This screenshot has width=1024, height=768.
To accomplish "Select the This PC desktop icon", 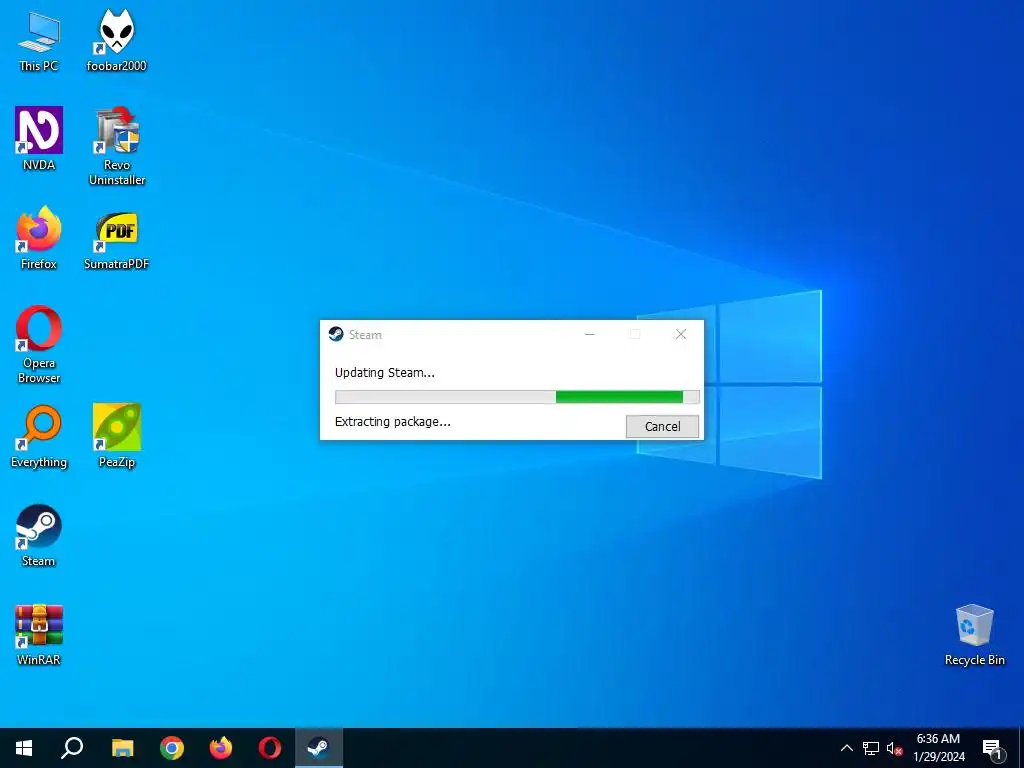I will [39, 40].
